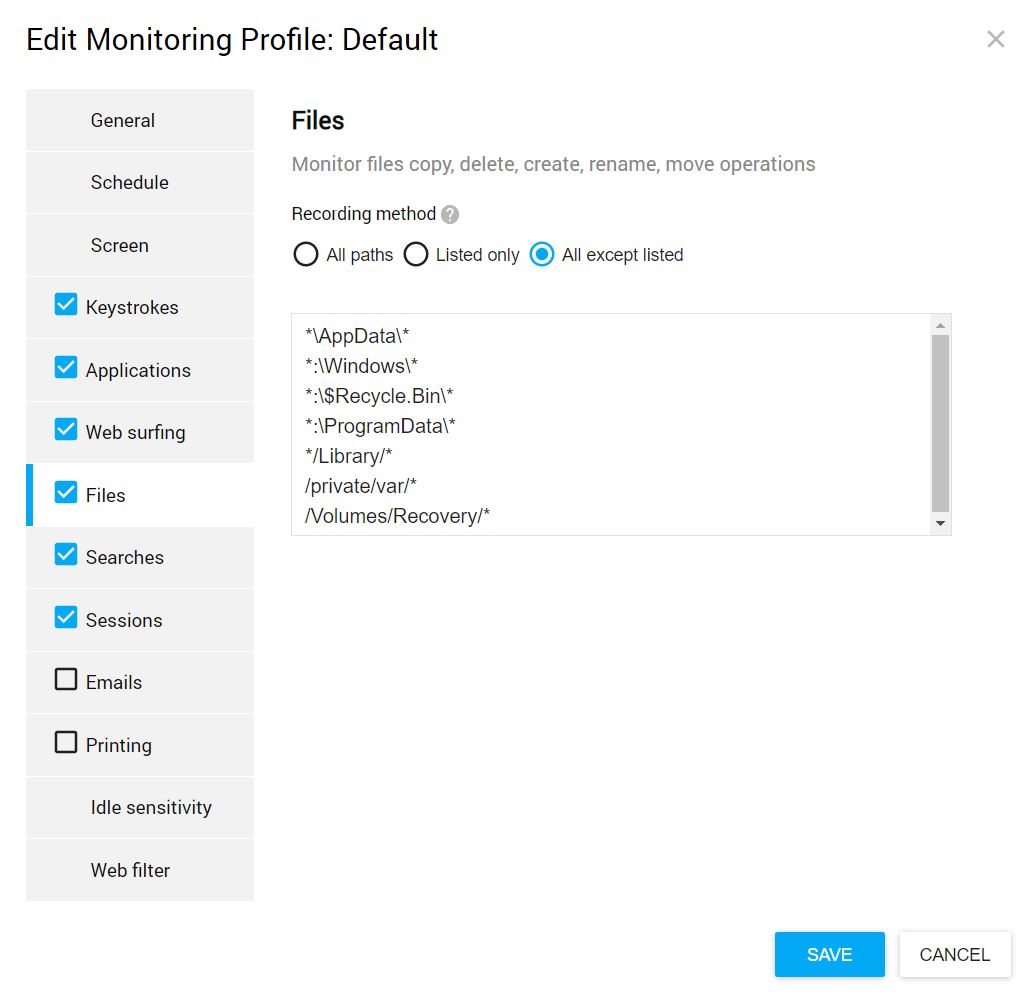Select All except listed radio button

click(x=542, y=255)
